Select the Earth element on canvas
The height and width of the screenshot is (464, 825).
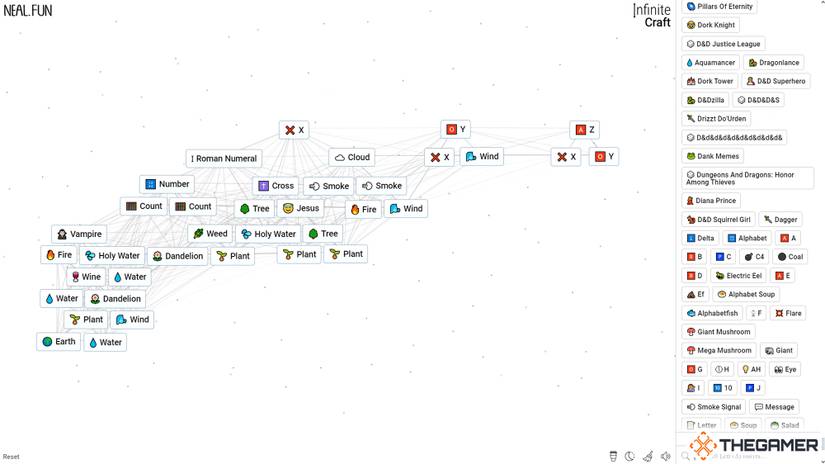[58, 342]
